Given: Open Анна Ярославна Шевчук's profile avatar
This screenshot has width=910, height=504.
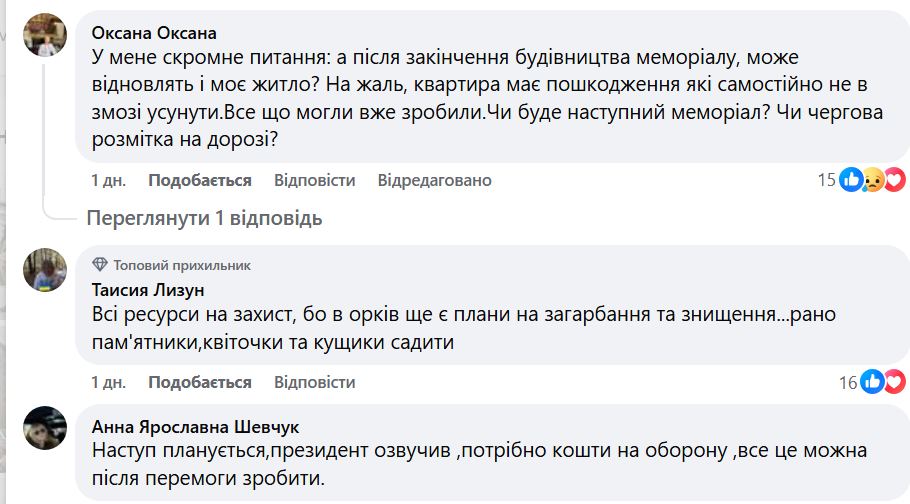Looking at the screenshot, I should 45,427.
